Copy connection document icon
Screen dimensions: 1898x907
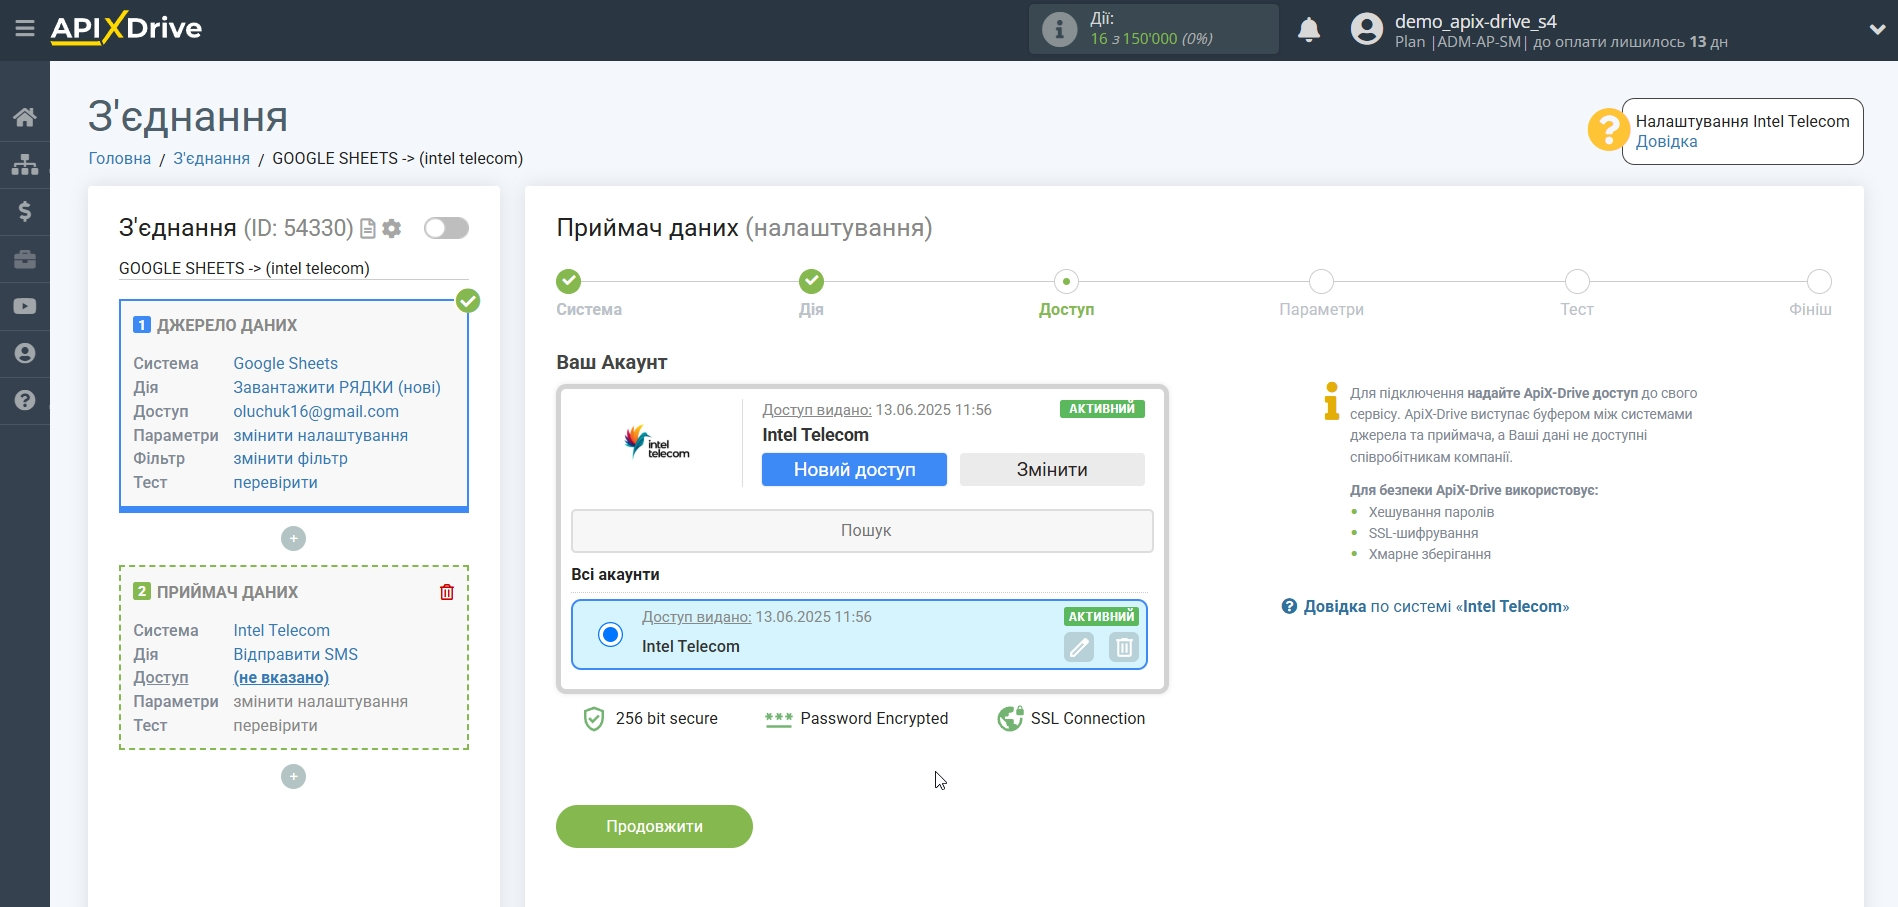click(x=368, y=229)
